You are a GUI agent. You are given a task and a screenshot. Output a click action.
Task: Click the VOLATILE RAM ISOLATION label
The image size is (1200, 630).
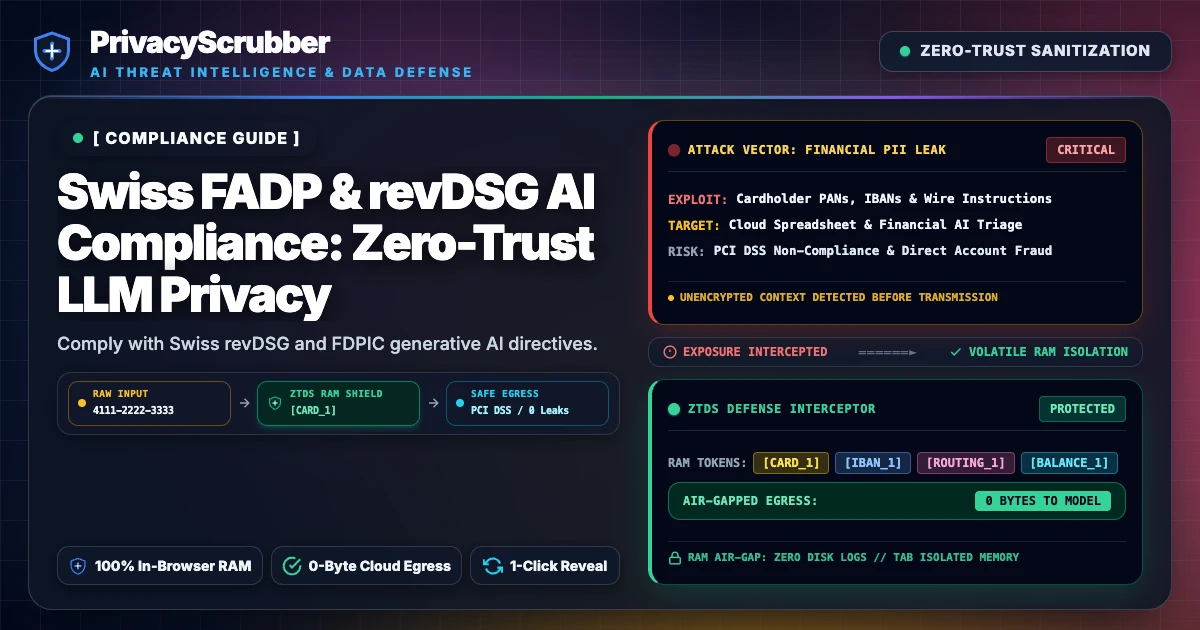click(x=1048, y=352)
